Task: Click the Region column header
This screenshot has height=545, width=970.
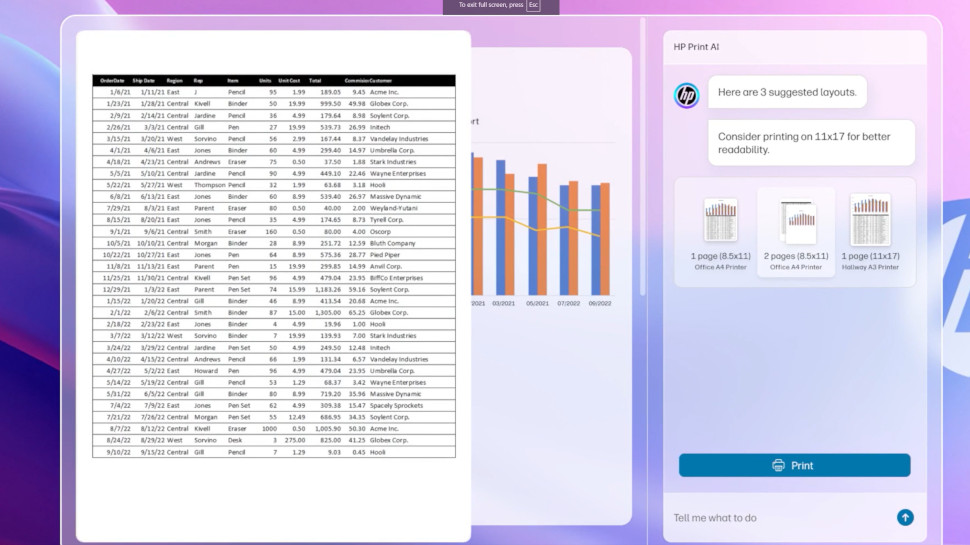Action: (x=174, y=80)
